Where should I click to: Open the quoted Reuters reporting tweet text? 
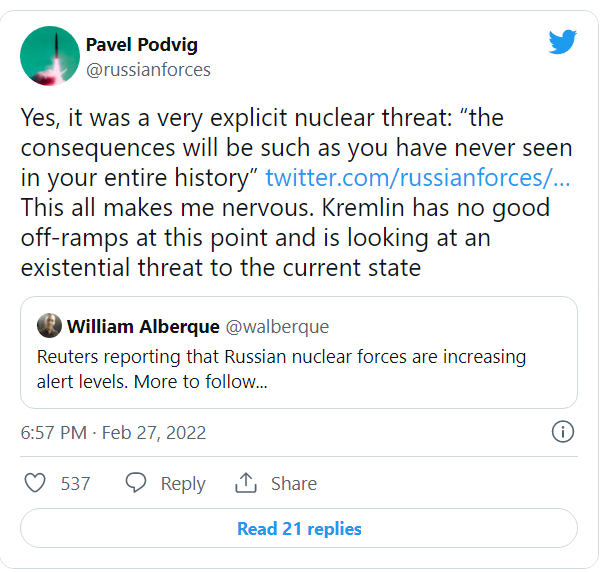(281, 369)
